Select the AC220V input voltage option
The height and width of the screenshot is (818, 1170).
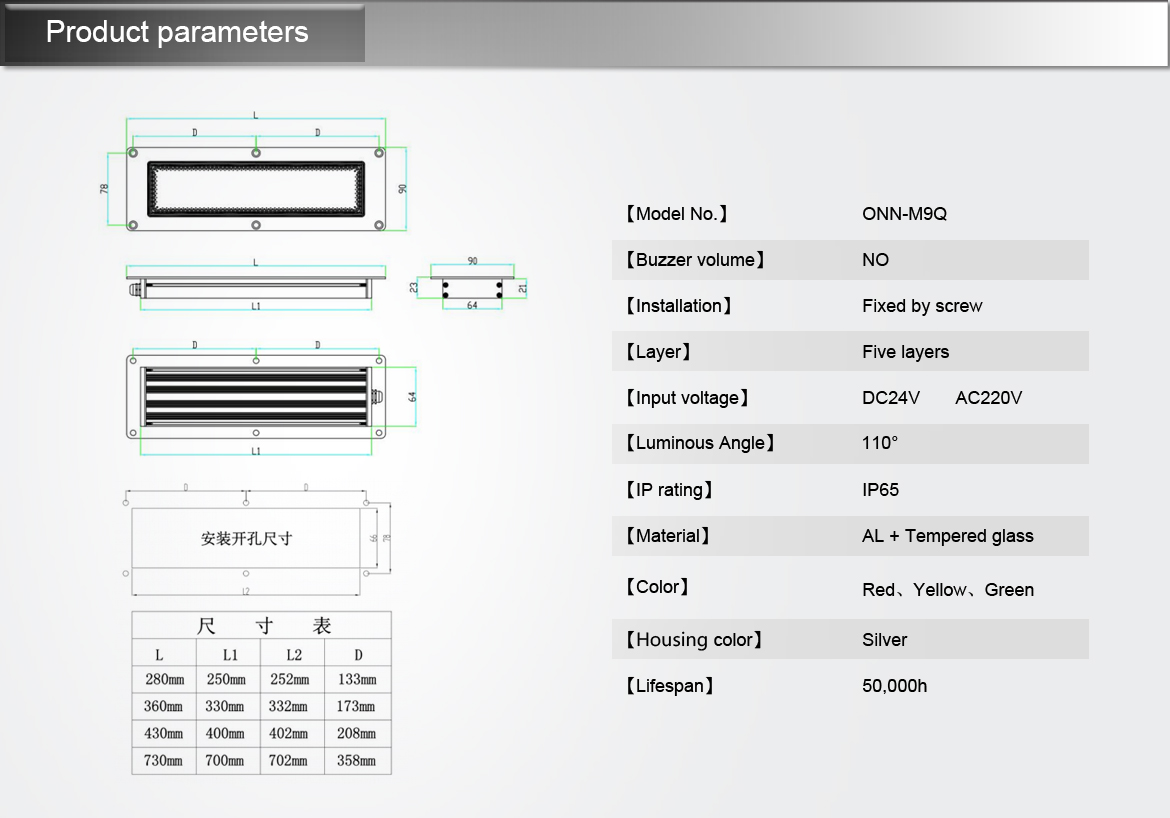988,398
